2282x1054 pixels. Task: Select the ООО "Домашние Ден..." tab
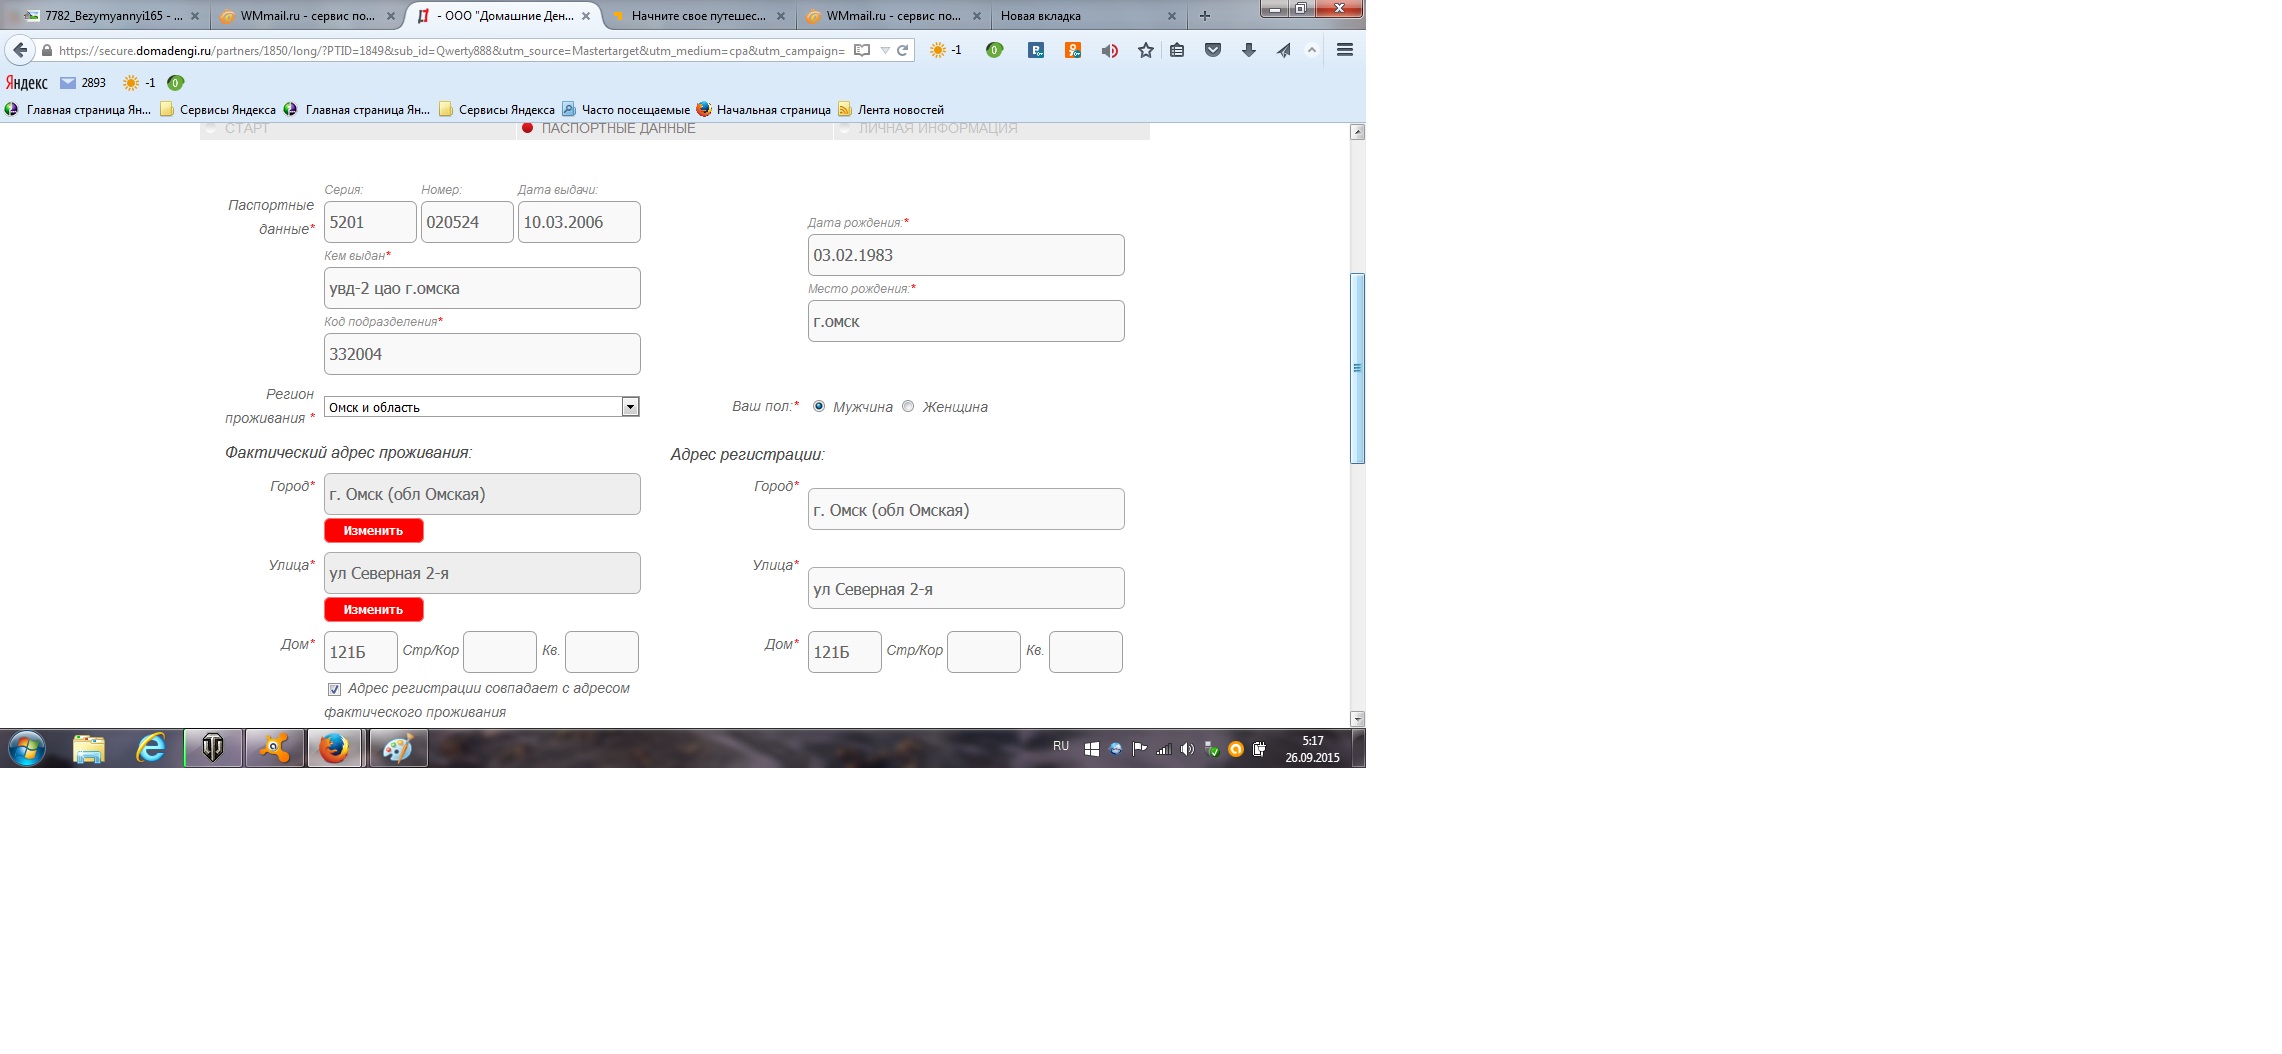504,16
